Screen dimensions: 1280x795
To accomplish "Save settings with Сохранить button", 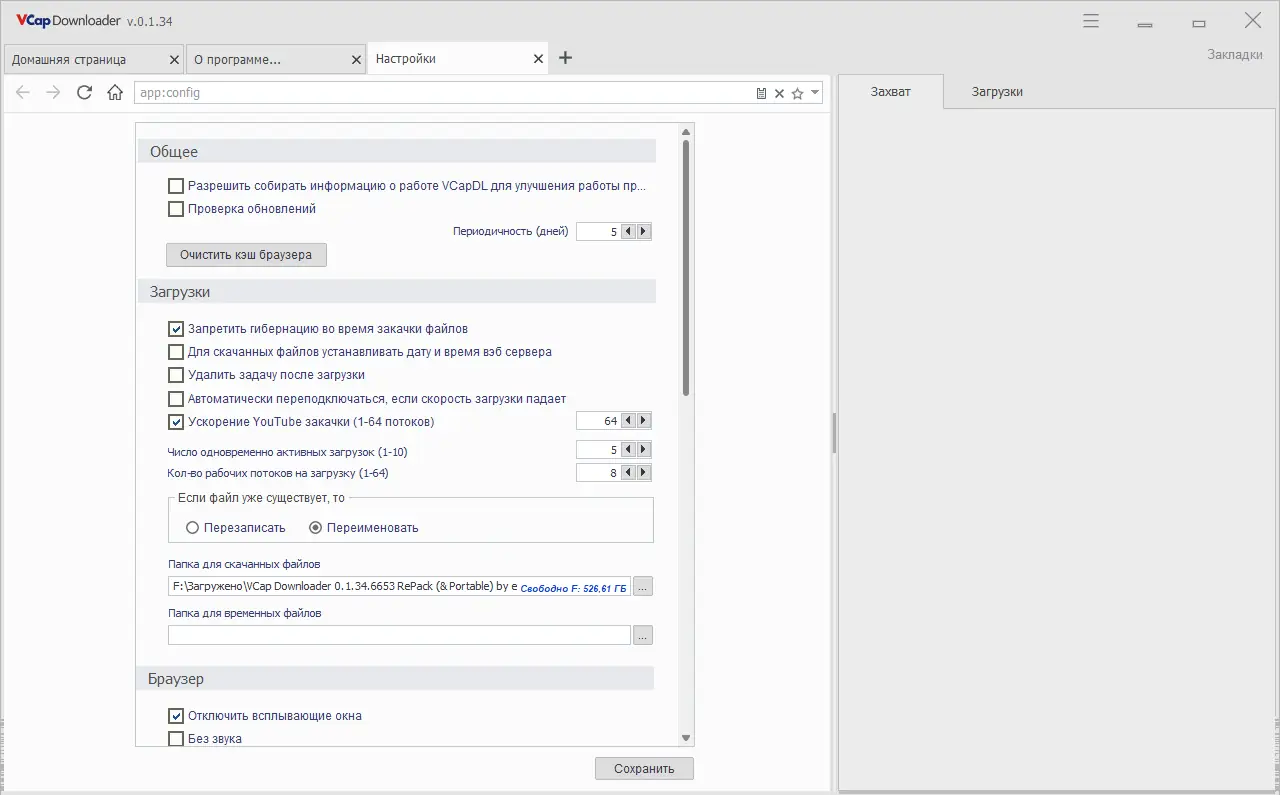I will click(644, 769).
